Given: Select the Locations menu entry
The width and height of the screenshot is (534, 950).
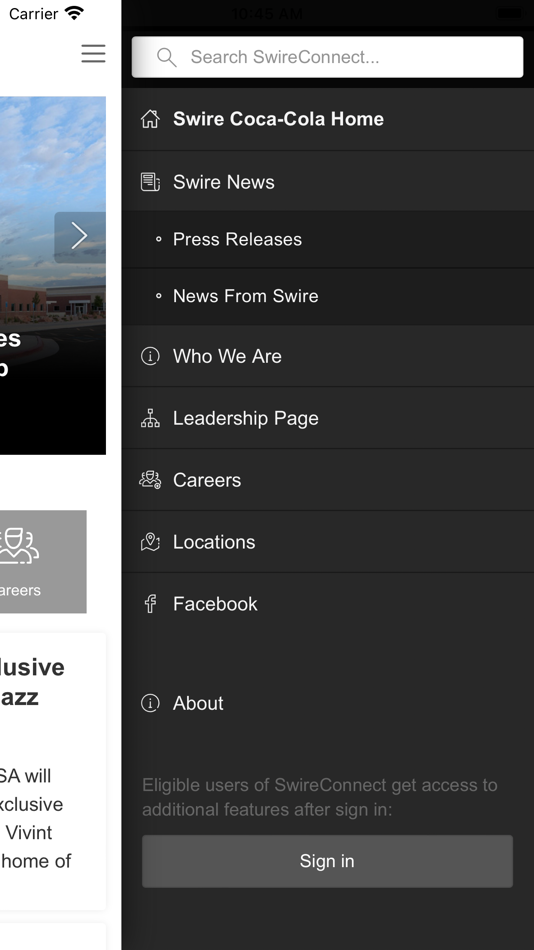Looking at the screenshot, I should point(328,542).
